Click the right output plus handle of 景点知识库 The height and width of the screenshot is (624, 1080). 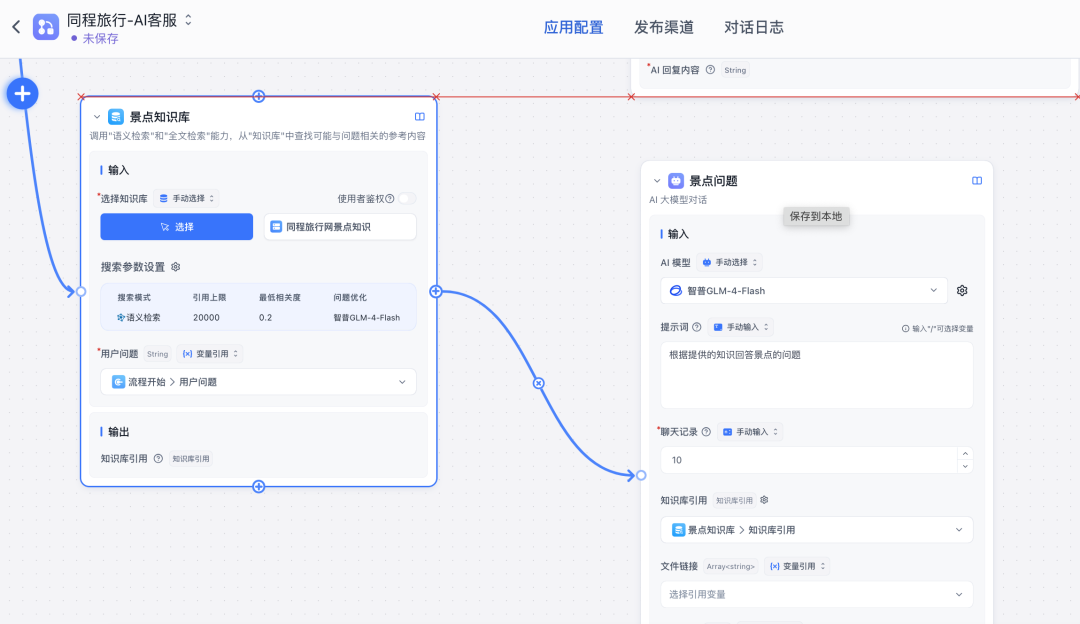click(x=436, y=291)
